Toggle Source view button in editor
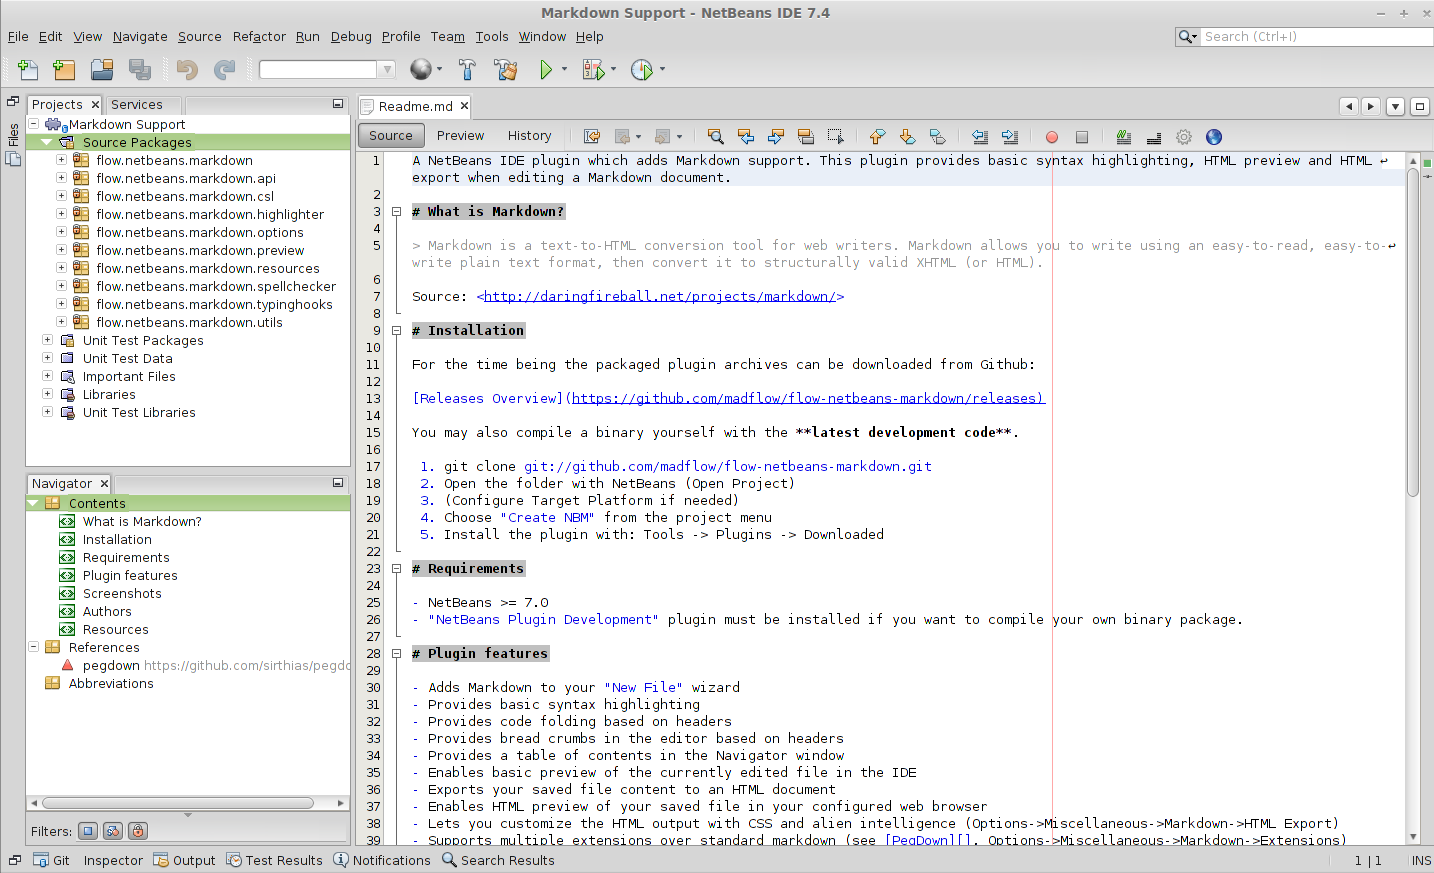Viewport: 1434px width, 873px height. coord(391,136)
